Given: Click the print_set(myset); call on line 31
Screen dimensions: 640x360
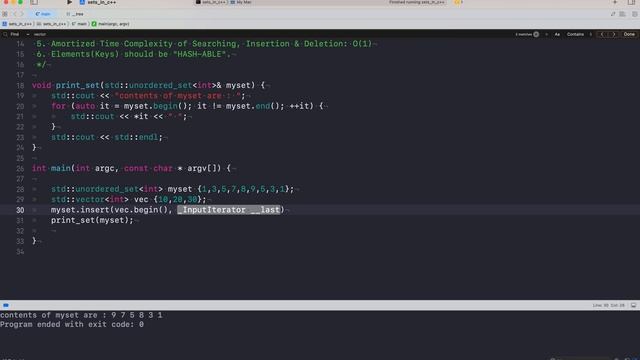Looking at the screenshot, I should point(92,220).
